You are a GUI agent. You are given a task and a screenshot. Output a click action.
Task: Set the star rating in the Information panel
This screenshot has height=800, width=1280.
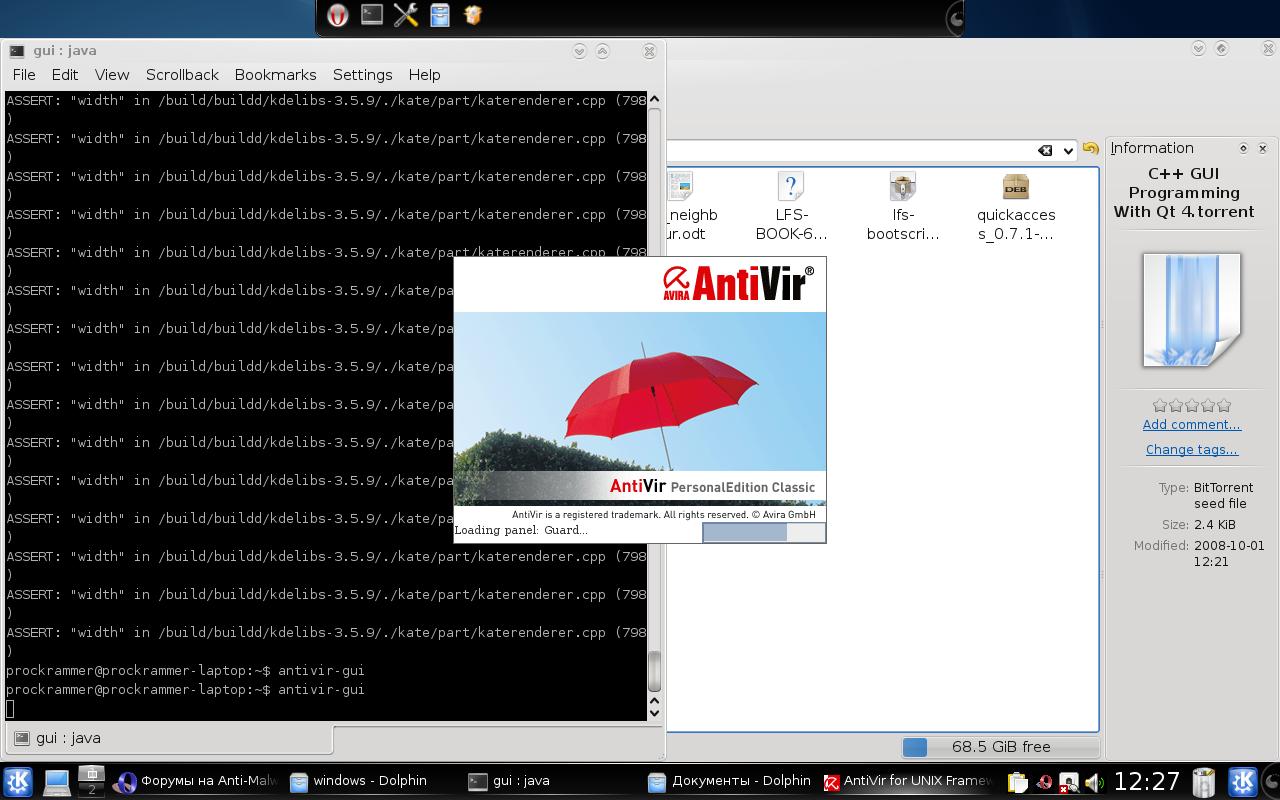point(1192,405)
